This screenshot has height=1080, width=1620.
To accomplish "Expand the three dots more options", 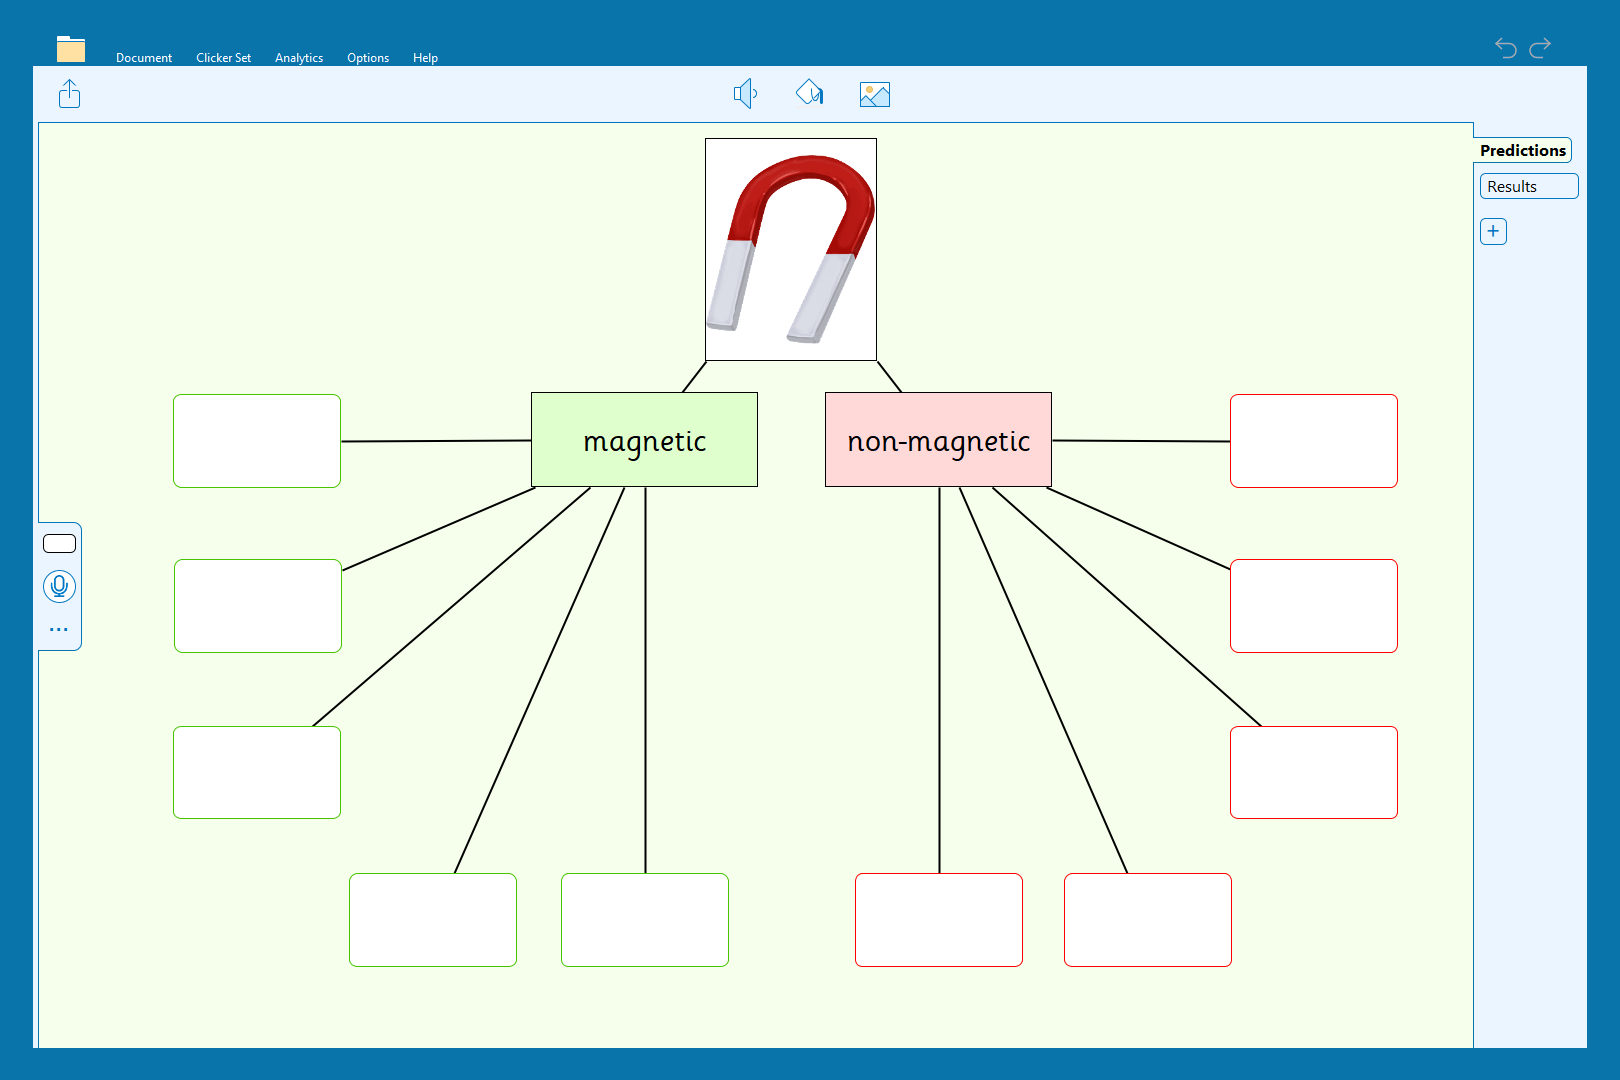I will pyautogui.click(x=59, y=629).
